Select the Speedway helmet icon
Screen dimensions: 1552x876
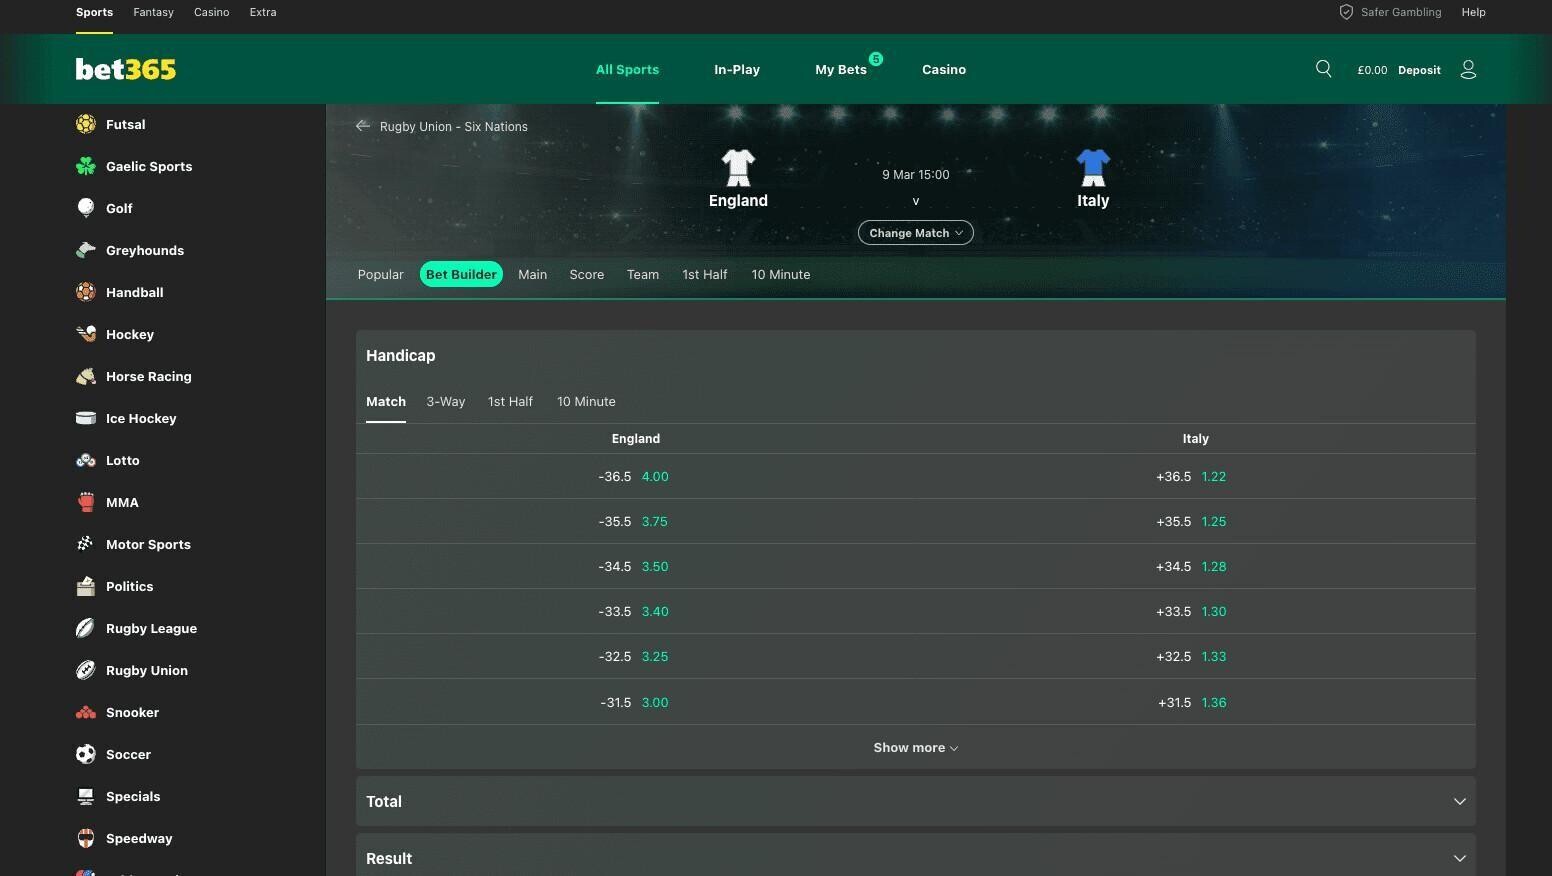(x=86, y=838)
